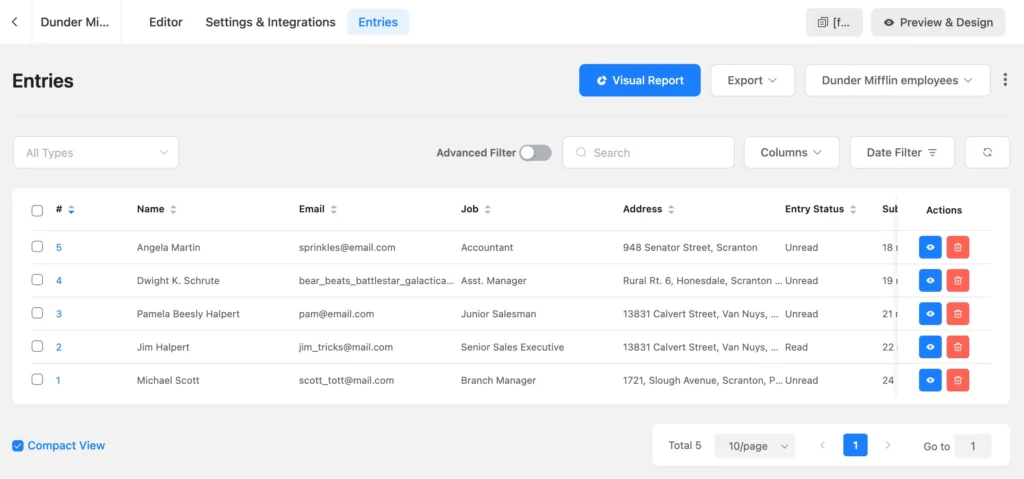The height and width of the screenshot is (479, 1024).
Task: Delete Angela Martin's entry
Action: click(958, 248)
